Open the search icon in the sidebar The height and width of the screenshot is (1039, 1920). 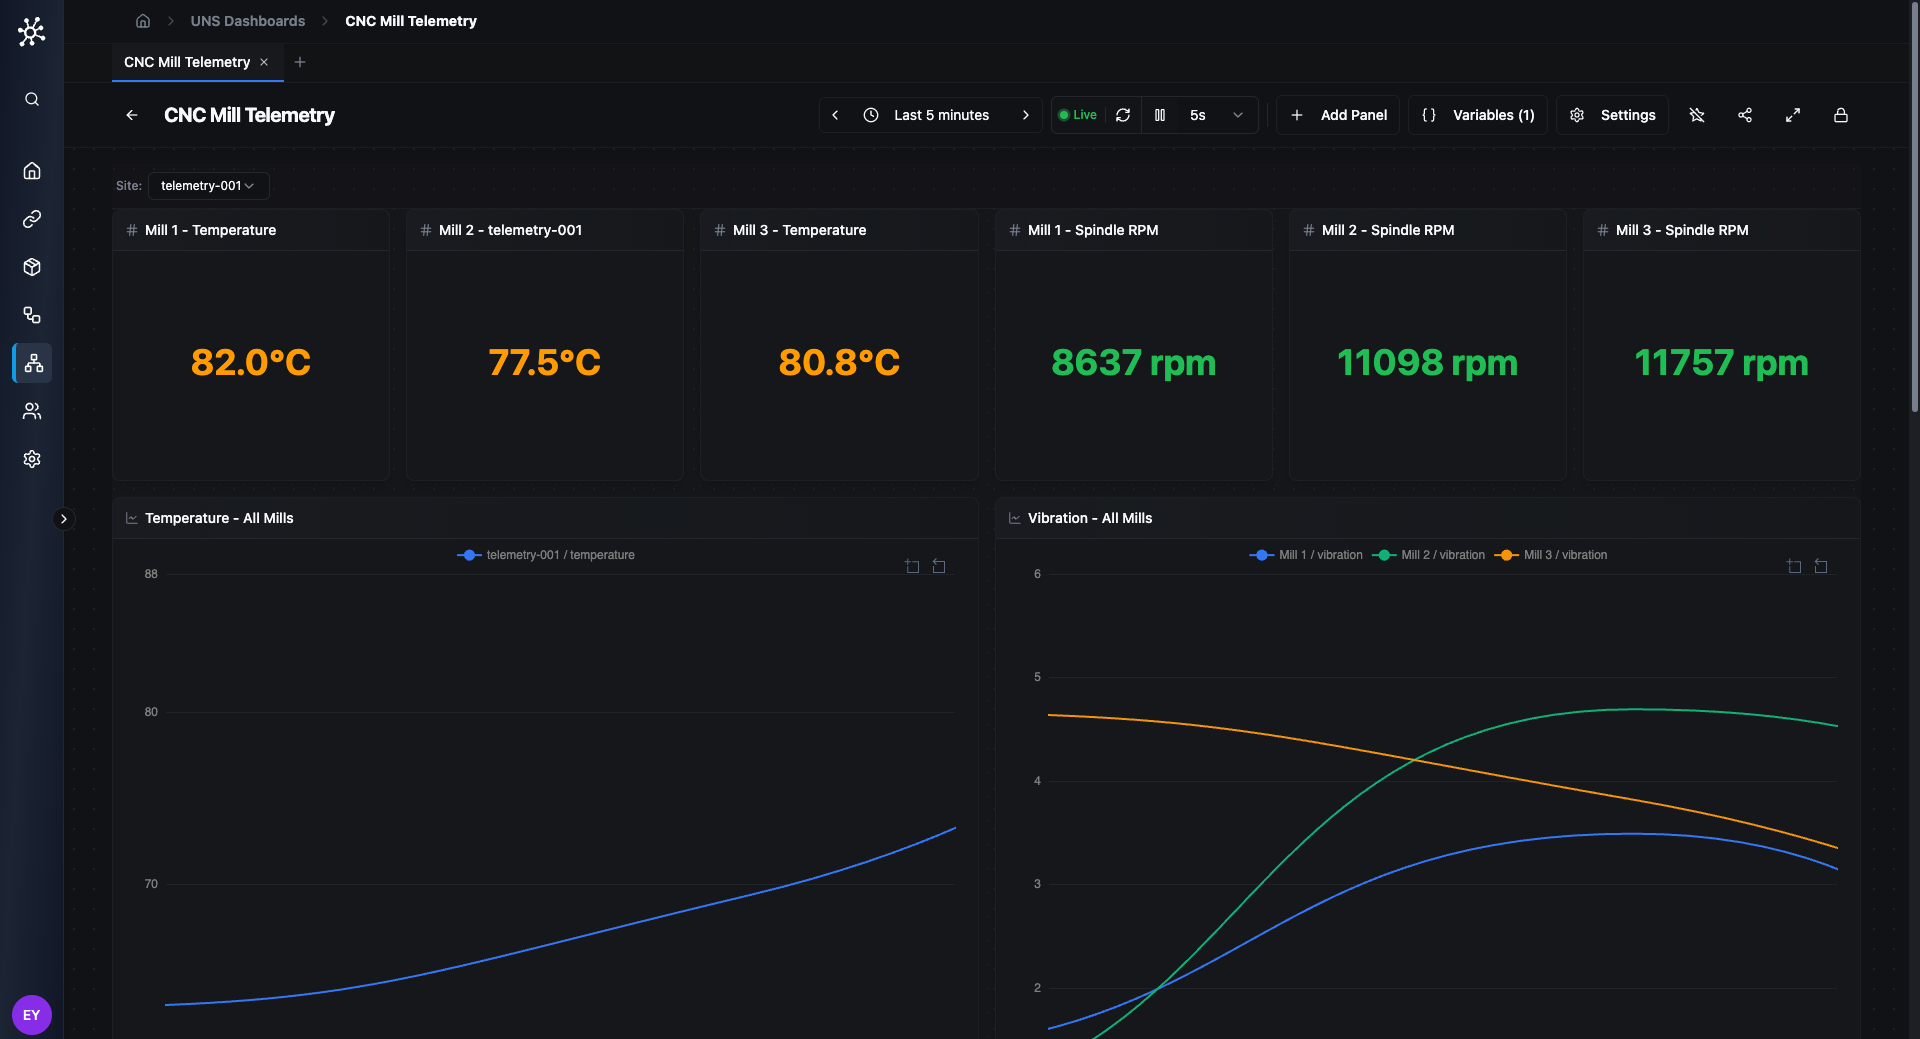pos(32,99)
